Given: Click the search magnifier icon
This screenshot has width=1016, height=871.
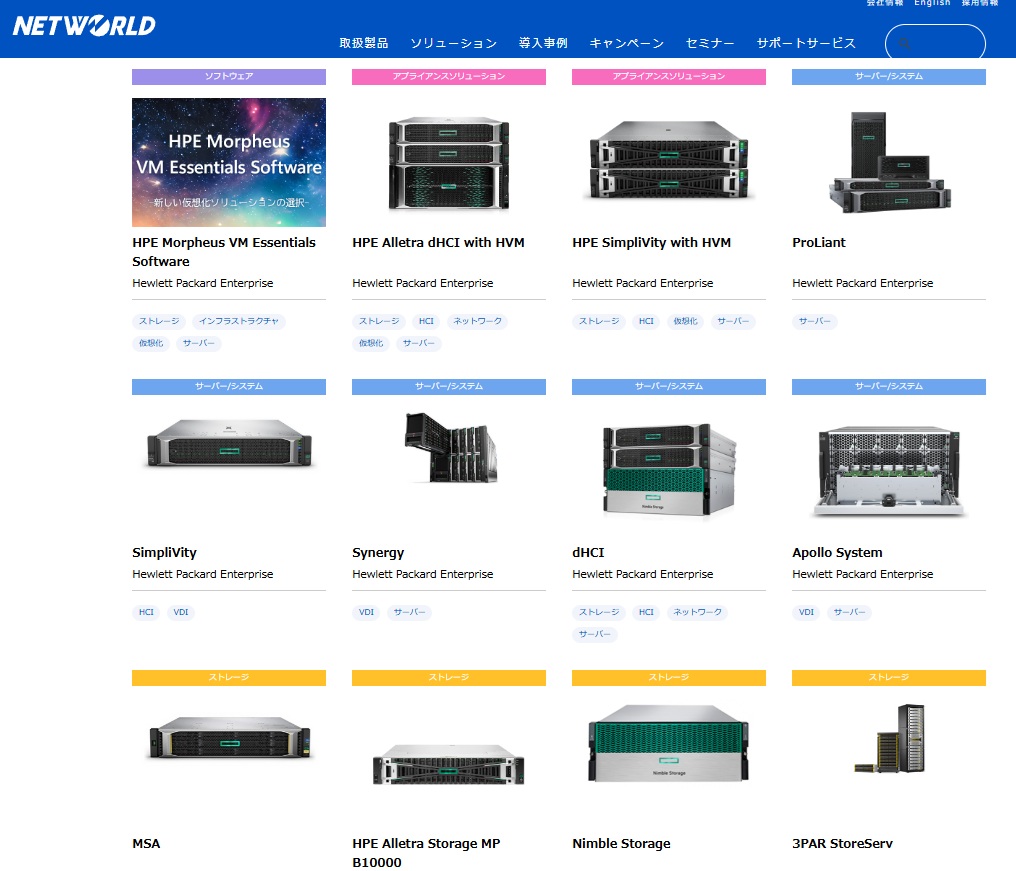Looking at the screenshot, I should click(x=904, y=44).
